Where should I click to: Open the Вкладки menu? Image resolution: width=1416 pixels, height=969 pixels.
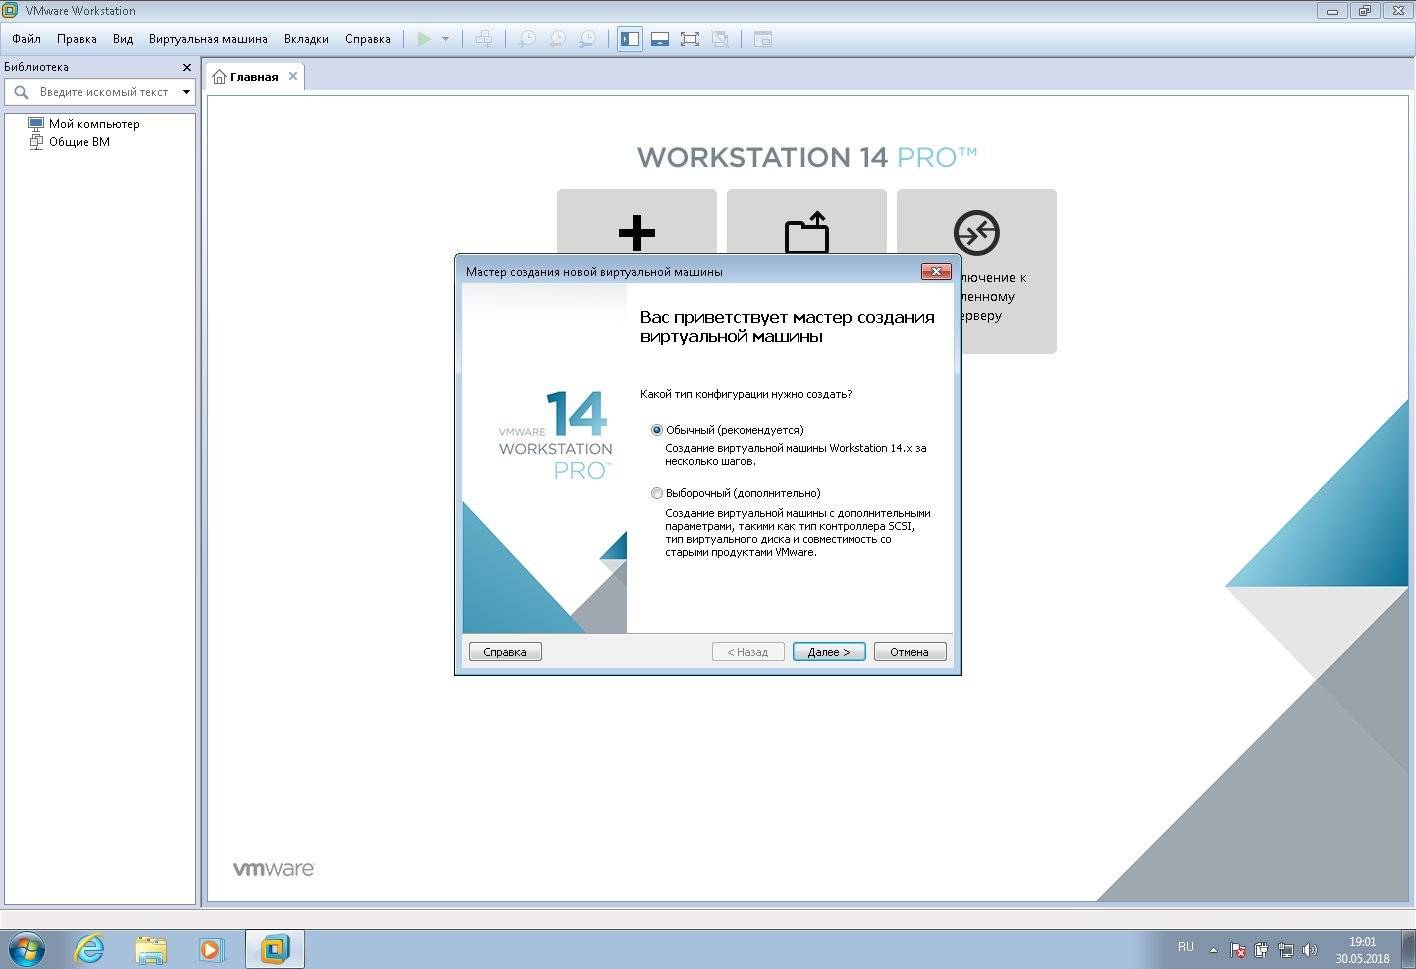(x=306, y=39)
